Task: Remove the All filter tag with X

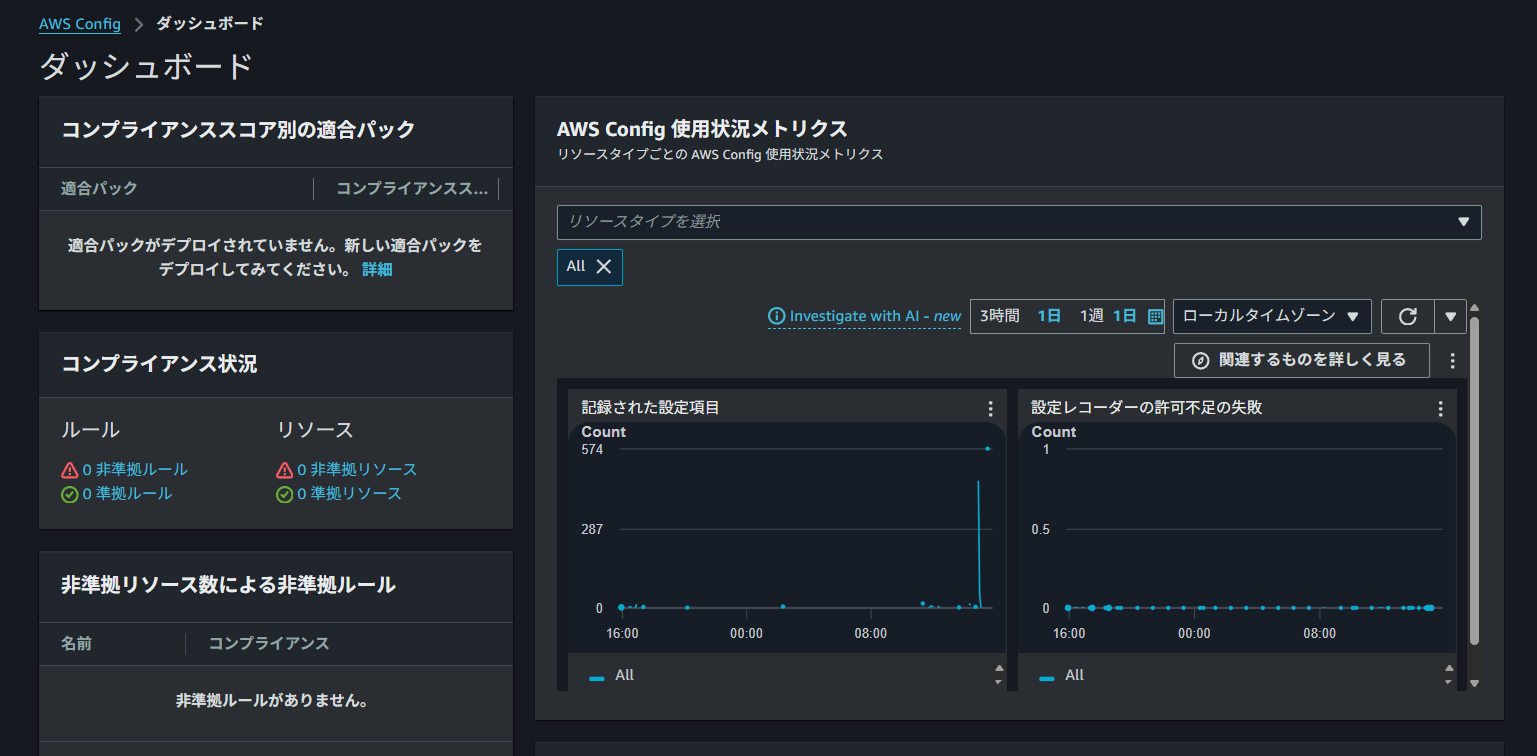Action: point(603,266)
